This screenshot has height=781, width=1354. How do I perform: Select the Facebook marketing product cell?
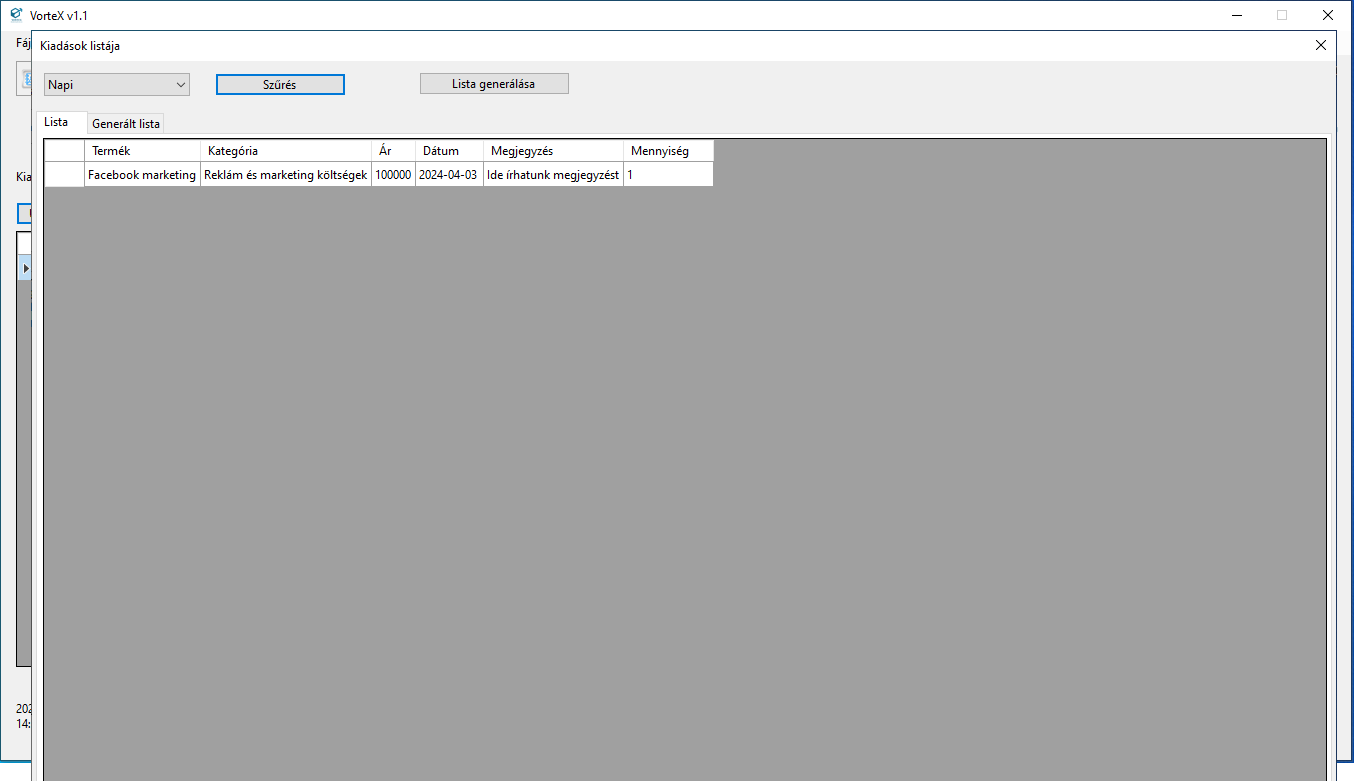[x=142, y=175]
